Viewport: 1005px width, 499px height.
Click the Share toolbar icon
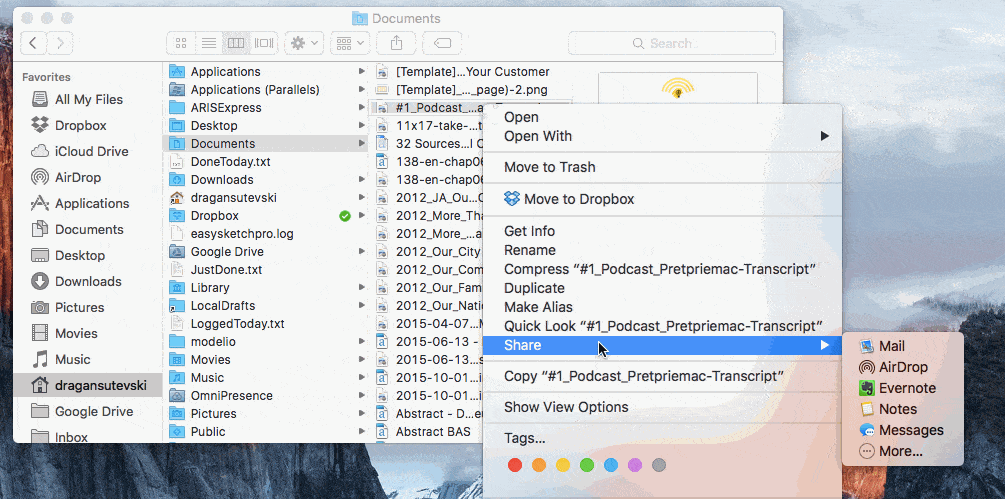point(397,43)
